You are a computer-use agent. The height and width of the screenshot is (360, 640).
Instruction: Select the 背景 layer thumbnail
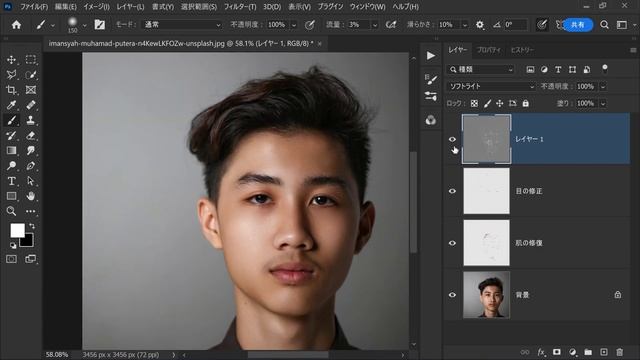(x=487, y=295)
